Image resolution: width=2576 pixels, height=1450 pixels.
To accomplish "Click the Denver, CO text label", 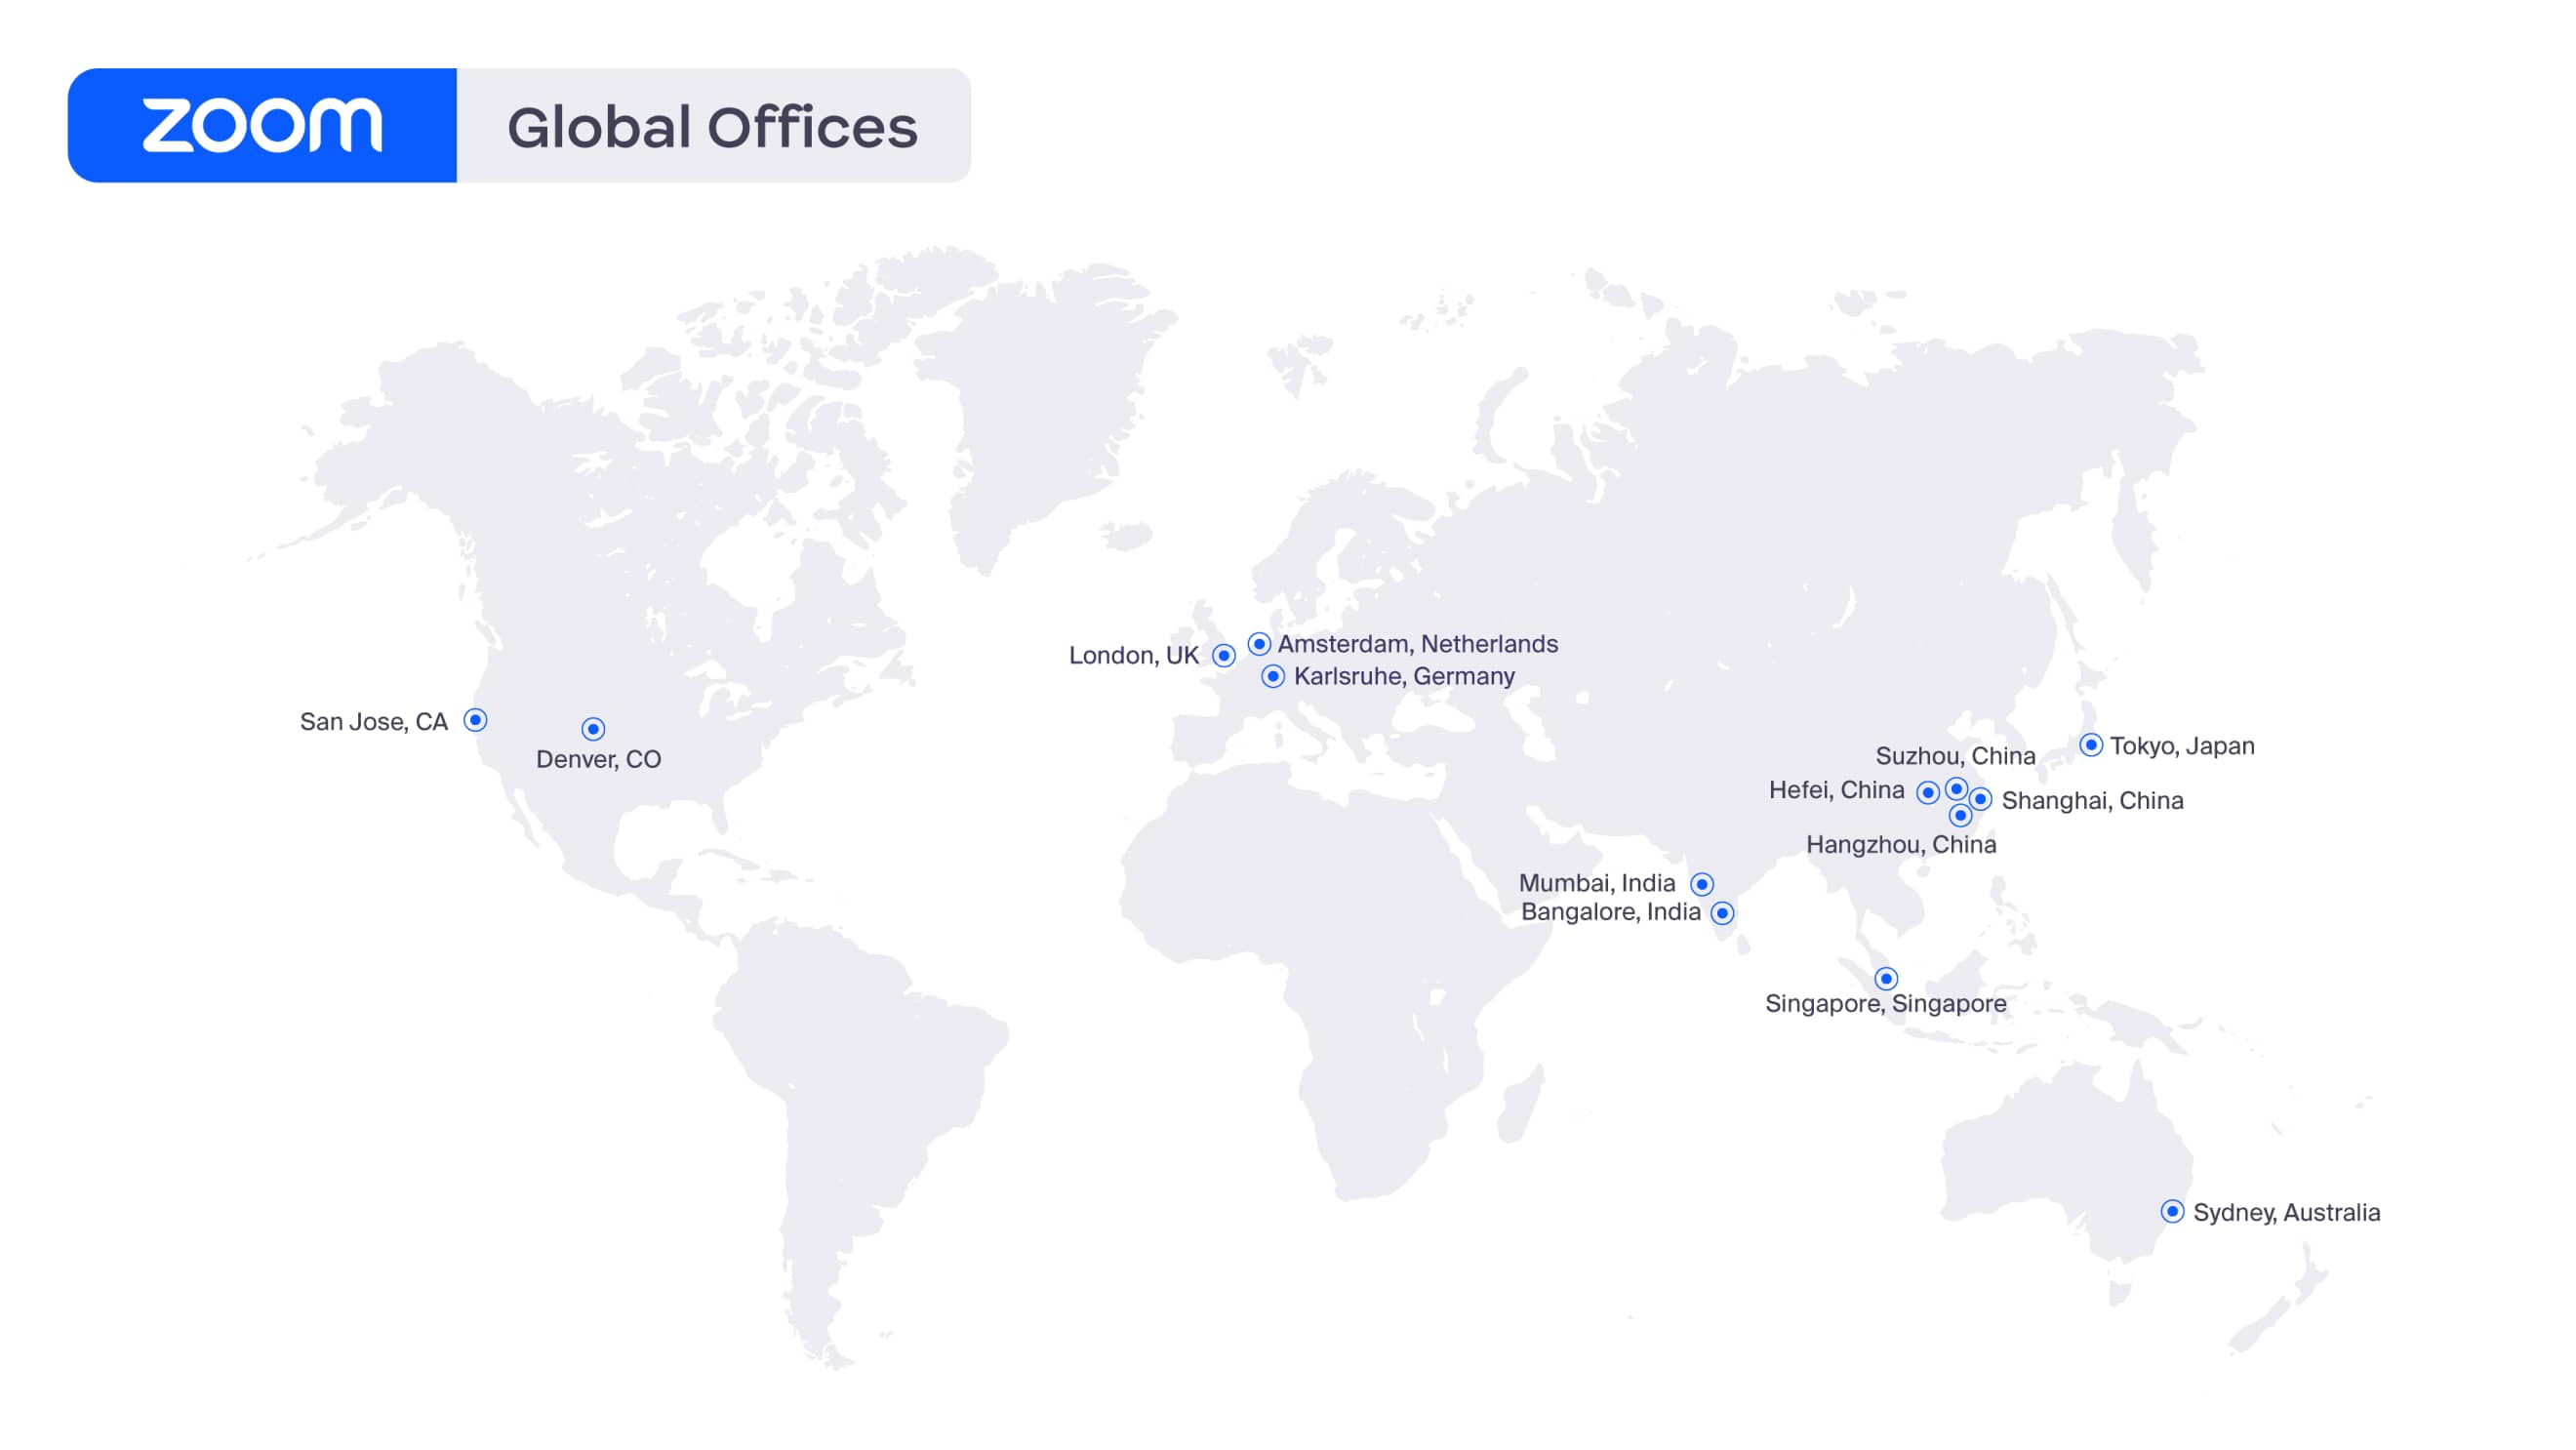I will (x=596, y=759).
